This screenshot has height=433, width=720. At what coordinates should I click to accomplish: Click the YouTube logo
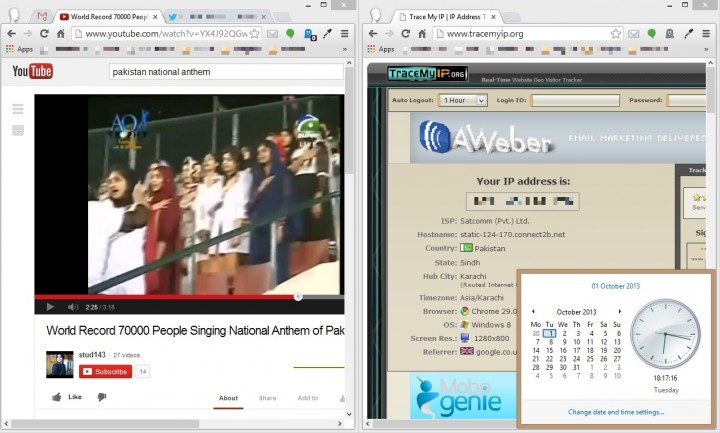(32, 71)
